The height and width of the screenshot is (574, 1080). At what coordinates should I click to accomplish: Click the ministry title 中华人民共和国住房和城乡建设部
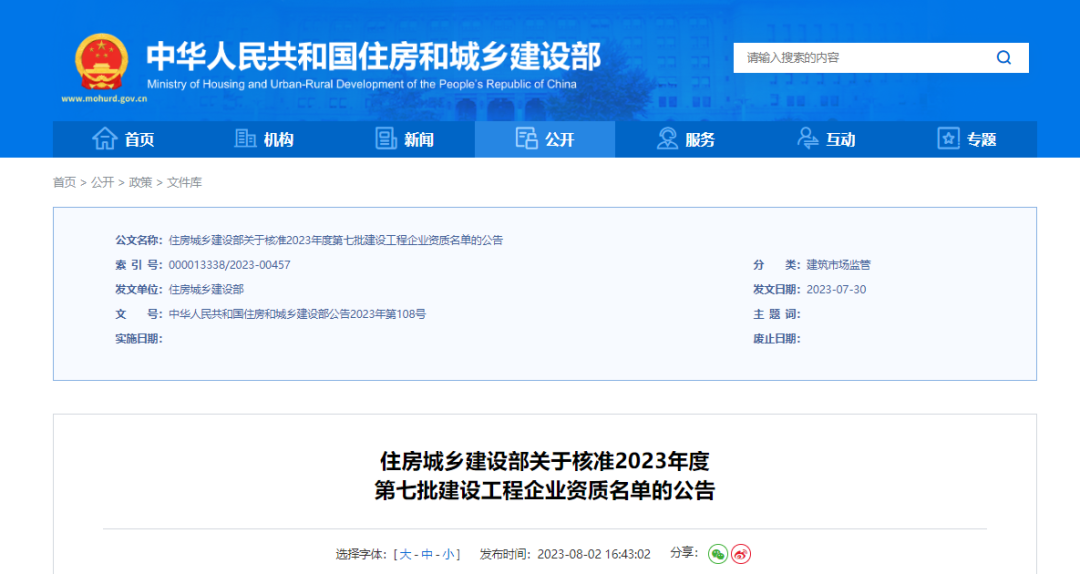tap(373, 55)
